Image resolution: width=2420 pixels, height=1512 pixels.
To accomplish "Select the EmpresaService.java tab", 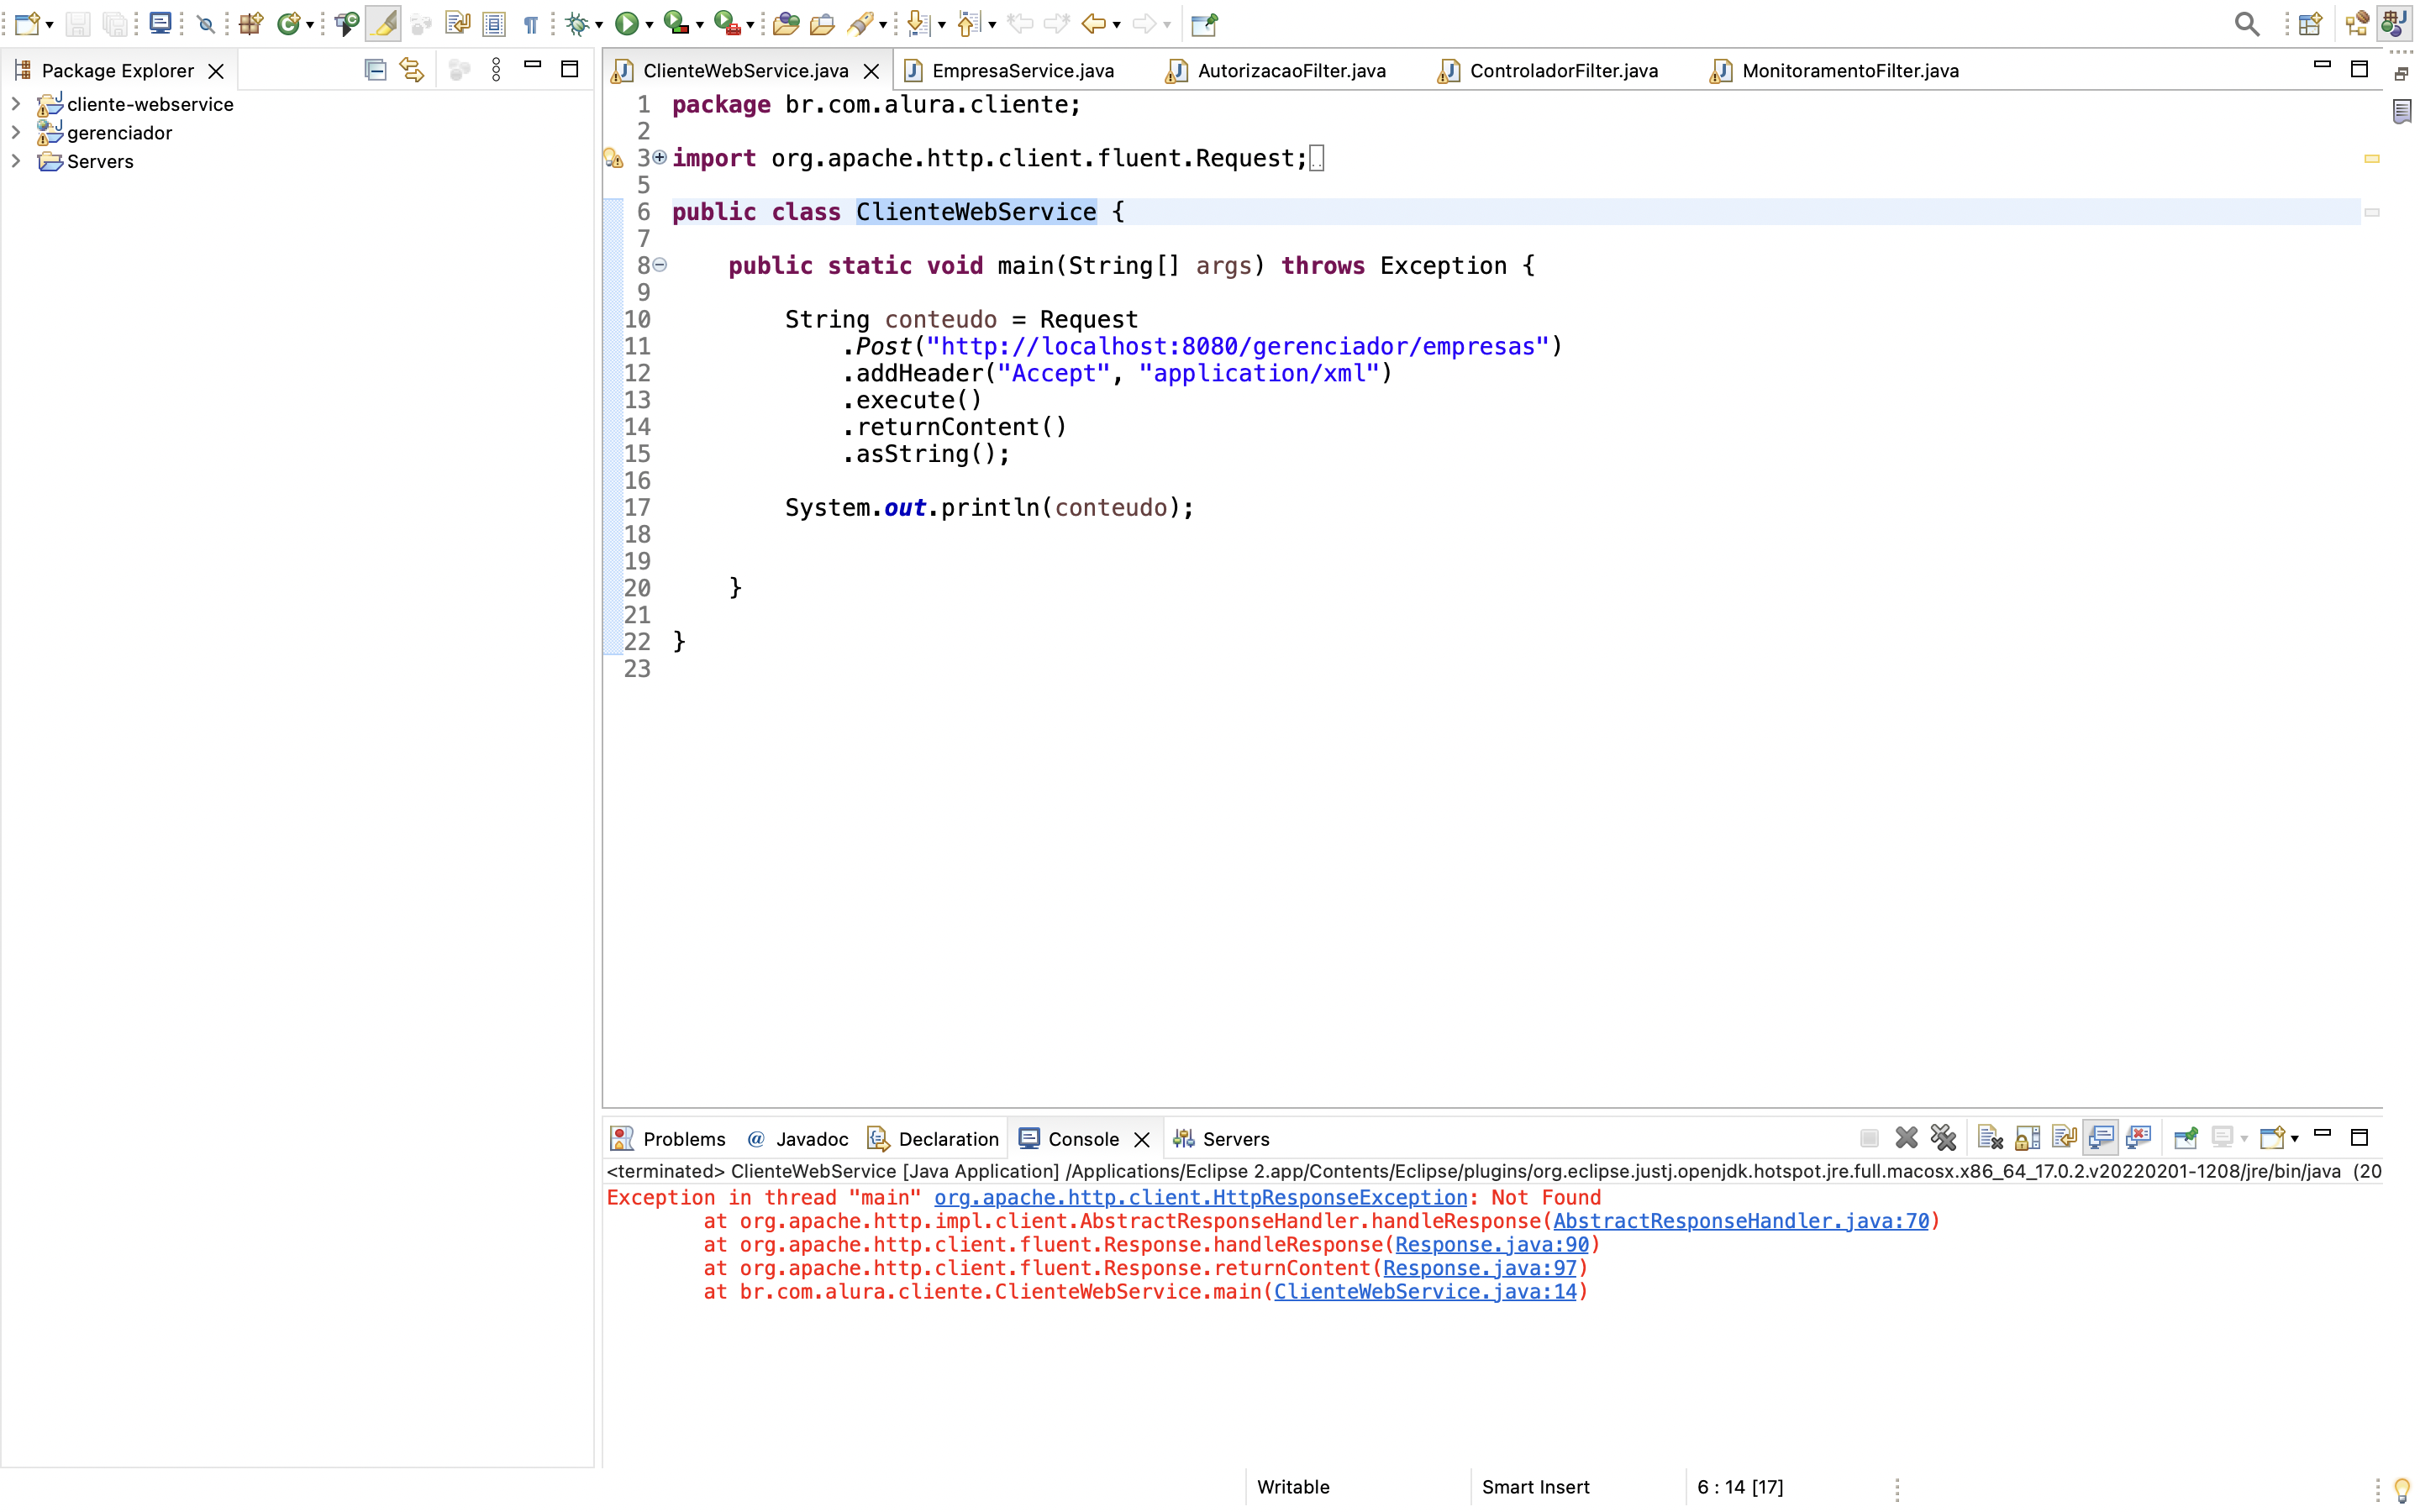I will 1021,70.
